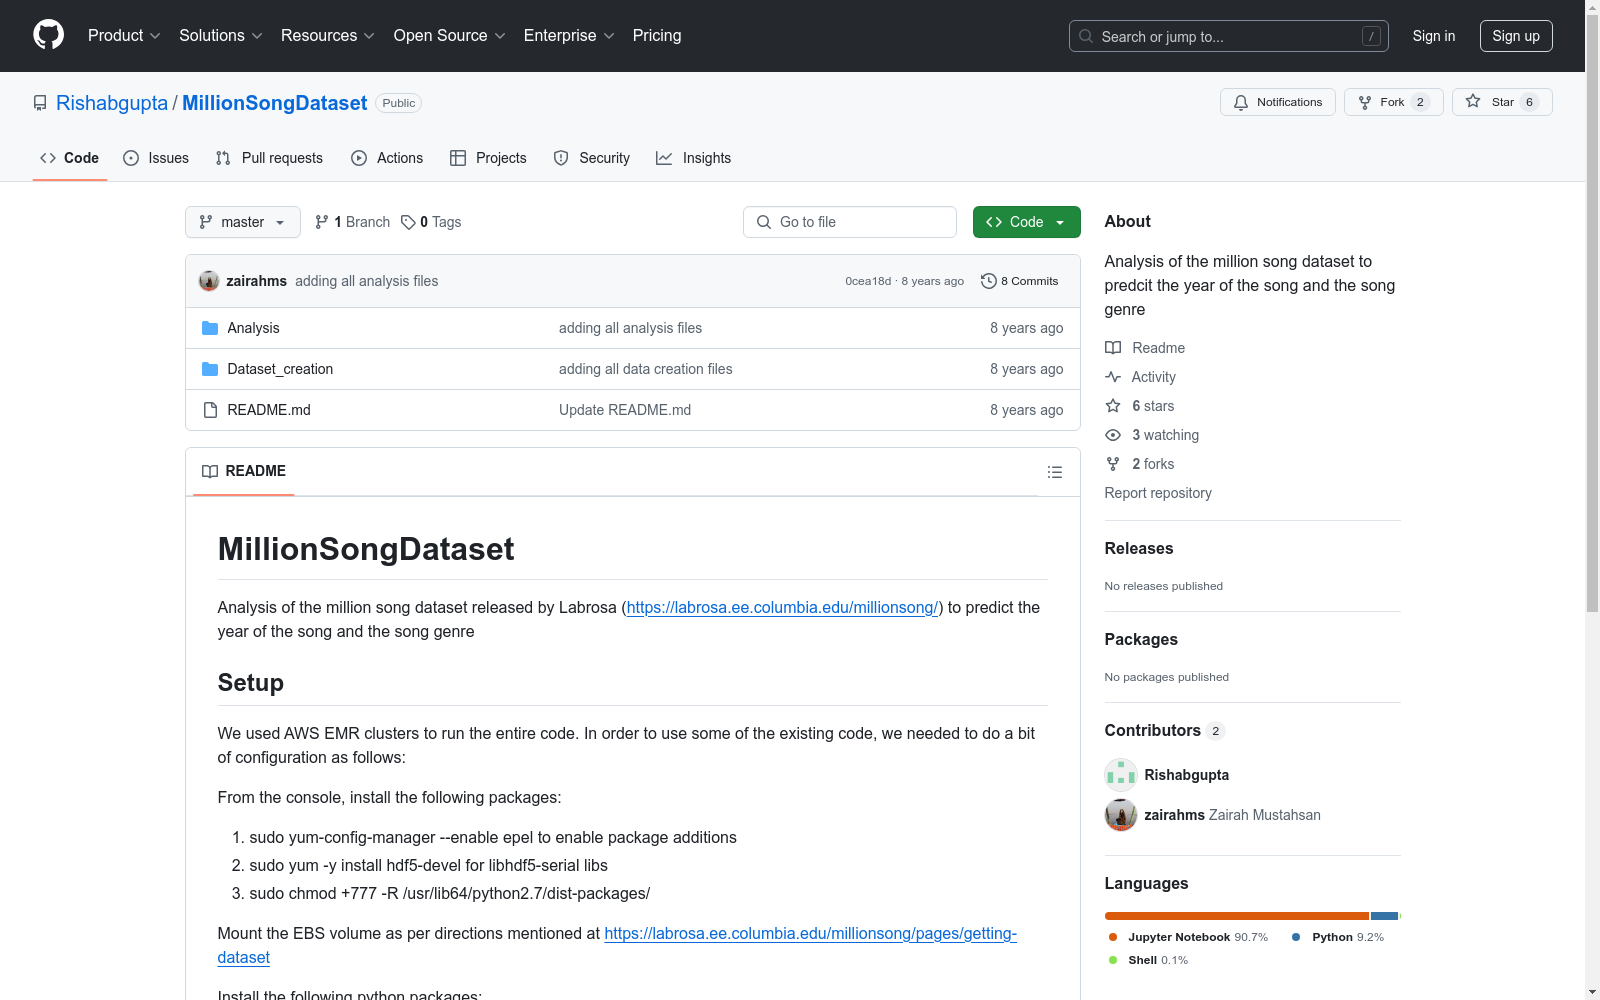Image resolution: width=1600 pixels, height=1000 pixels.
Task: Switch to the Pull requests tab
Action: coord(269,158)
